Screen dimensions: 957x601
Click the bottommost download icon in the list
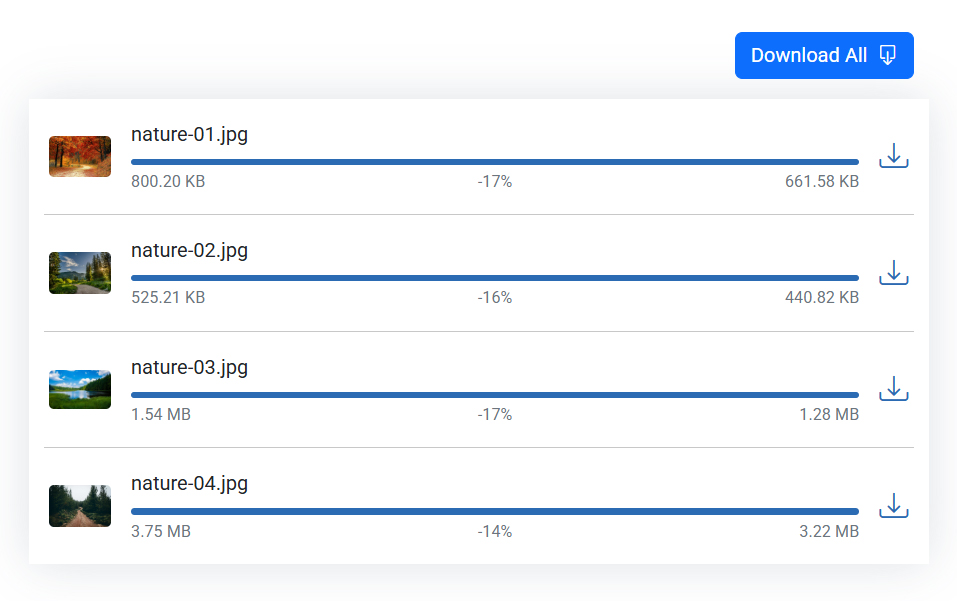tap(893, 506)
